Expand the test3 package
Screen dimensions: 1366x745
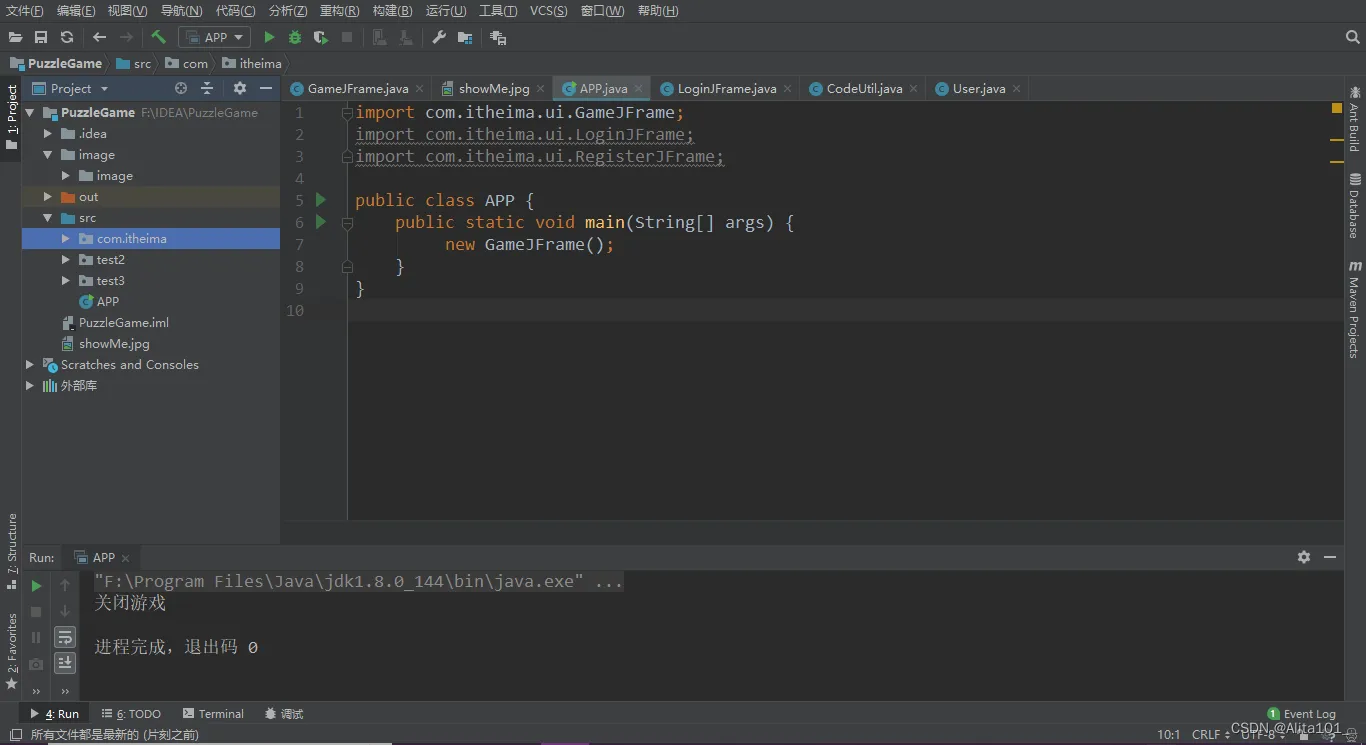[x=66, y=281]
